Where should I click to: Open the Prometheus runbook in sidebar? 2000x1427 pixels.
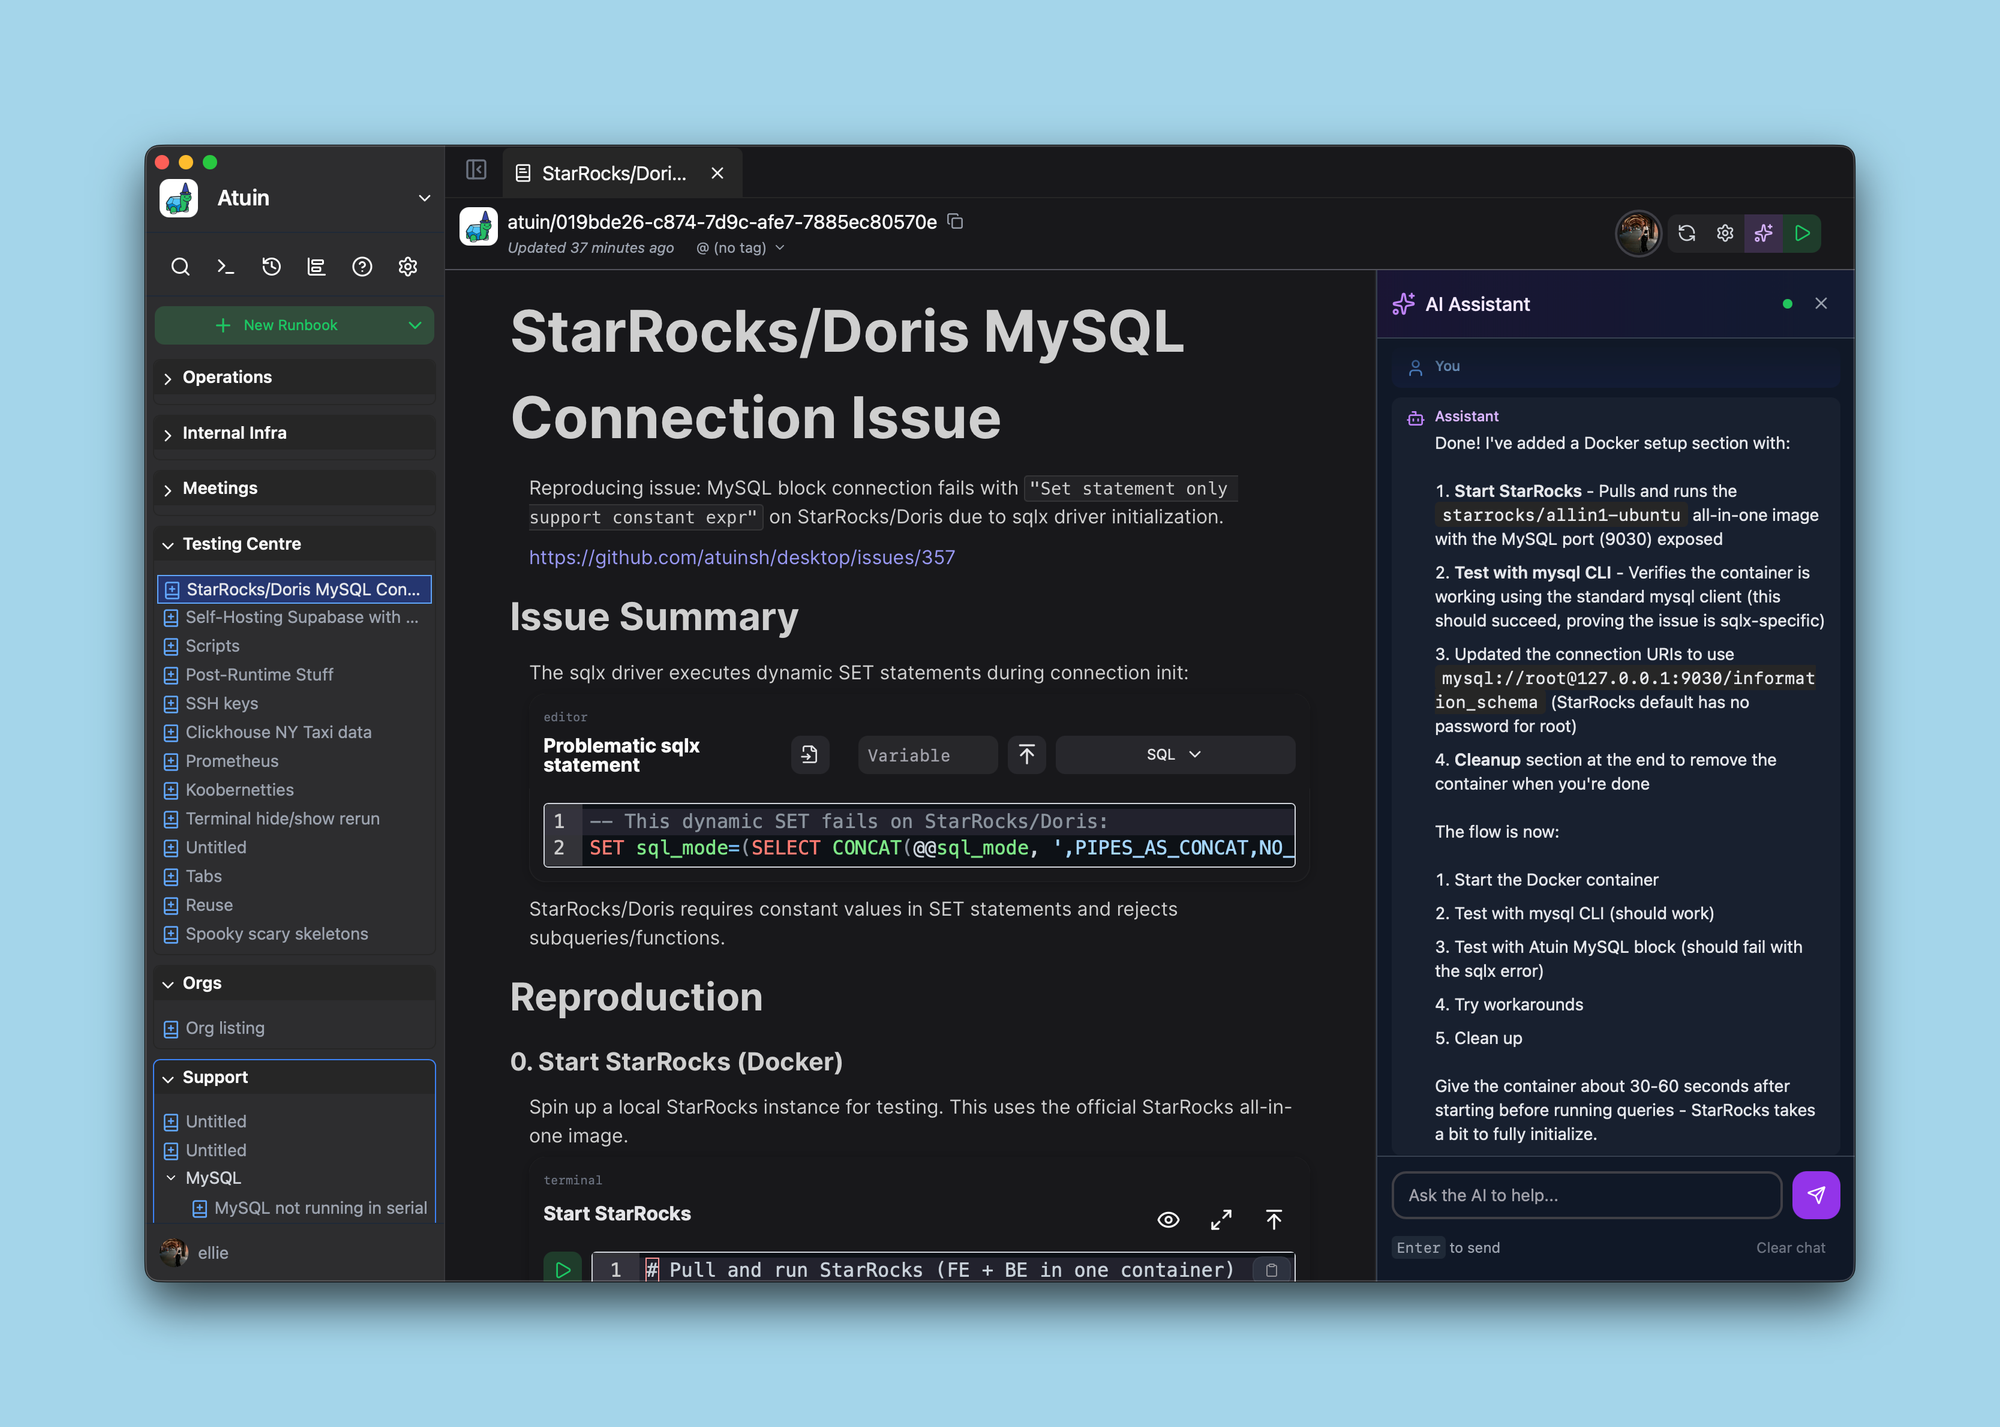coord(232,761)
